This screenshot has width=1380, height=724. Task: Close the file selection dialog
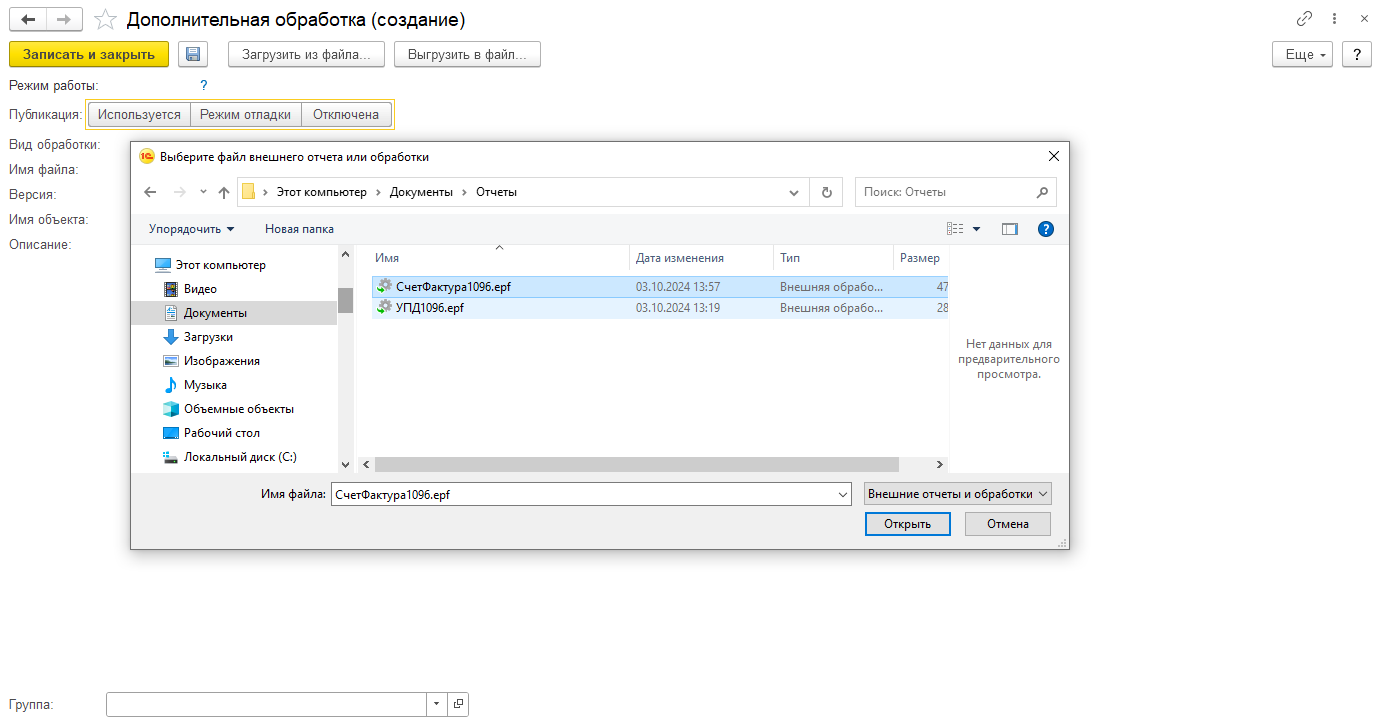pos(1053,157)
